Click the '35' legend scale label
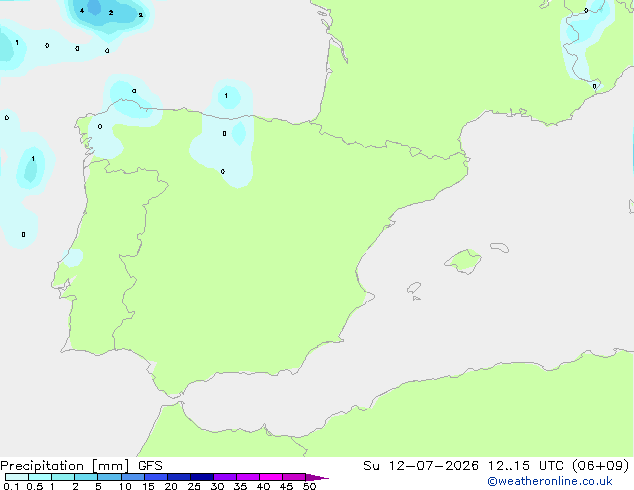Viewport: 634px width, 490px height. (x=240, y=486)
